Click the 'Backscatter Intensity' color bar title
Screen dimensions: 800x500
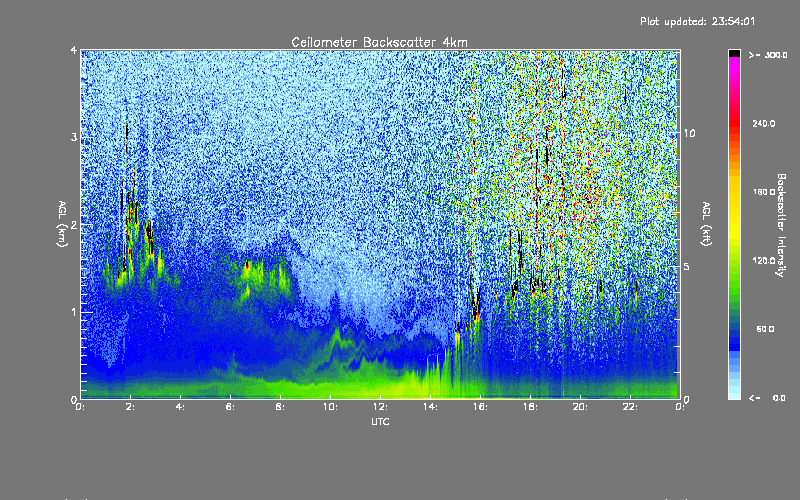[x=781, y=225]
